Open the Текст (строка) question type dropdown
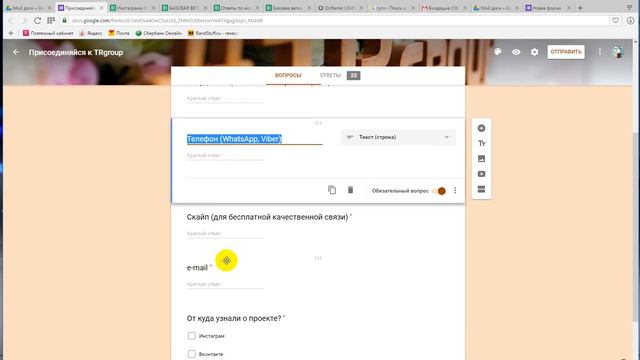640x360 pixels. point(398,137)
